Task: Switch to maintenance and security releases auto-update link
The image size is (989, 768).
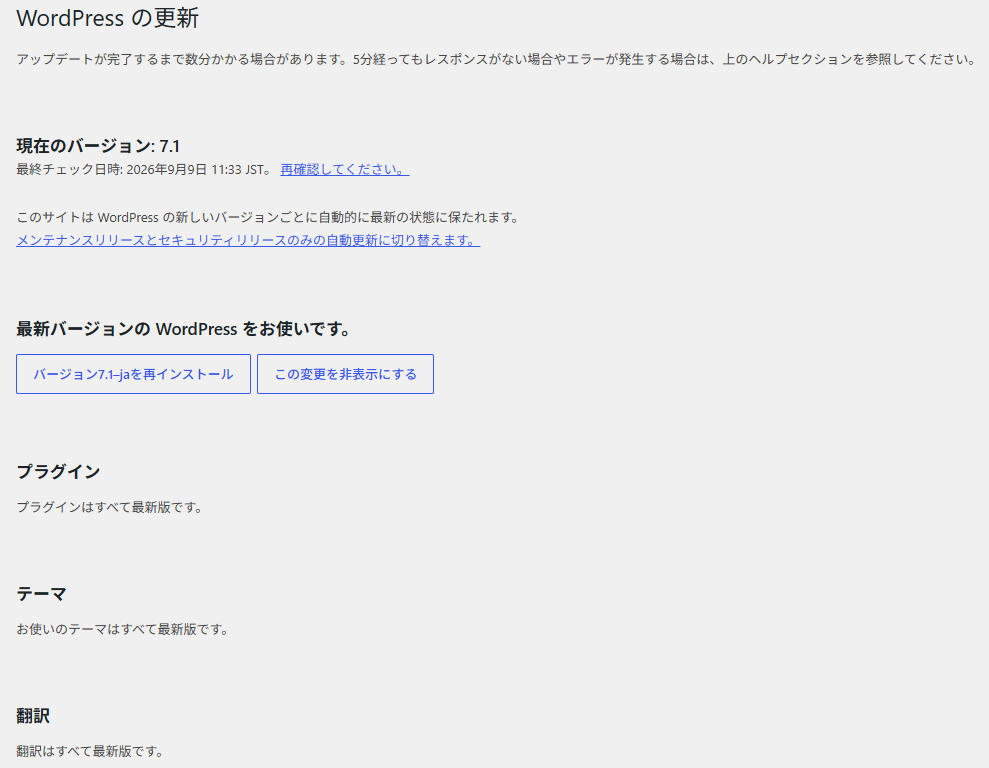Action: pyautogui.click(x=248, y=240)
